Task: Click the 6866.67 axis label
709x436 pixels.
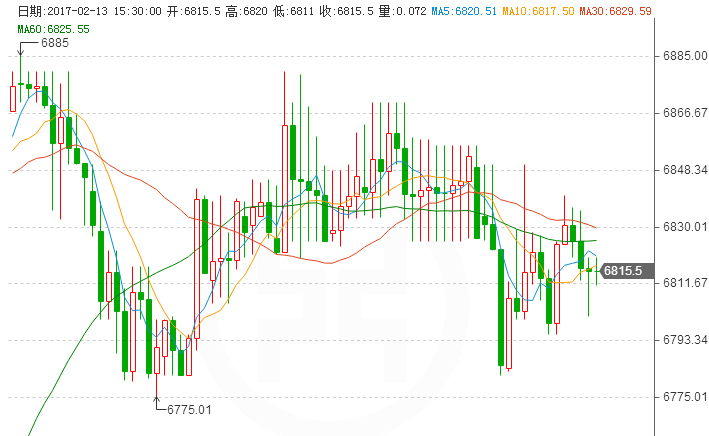Action: click(x=685, y=113)
